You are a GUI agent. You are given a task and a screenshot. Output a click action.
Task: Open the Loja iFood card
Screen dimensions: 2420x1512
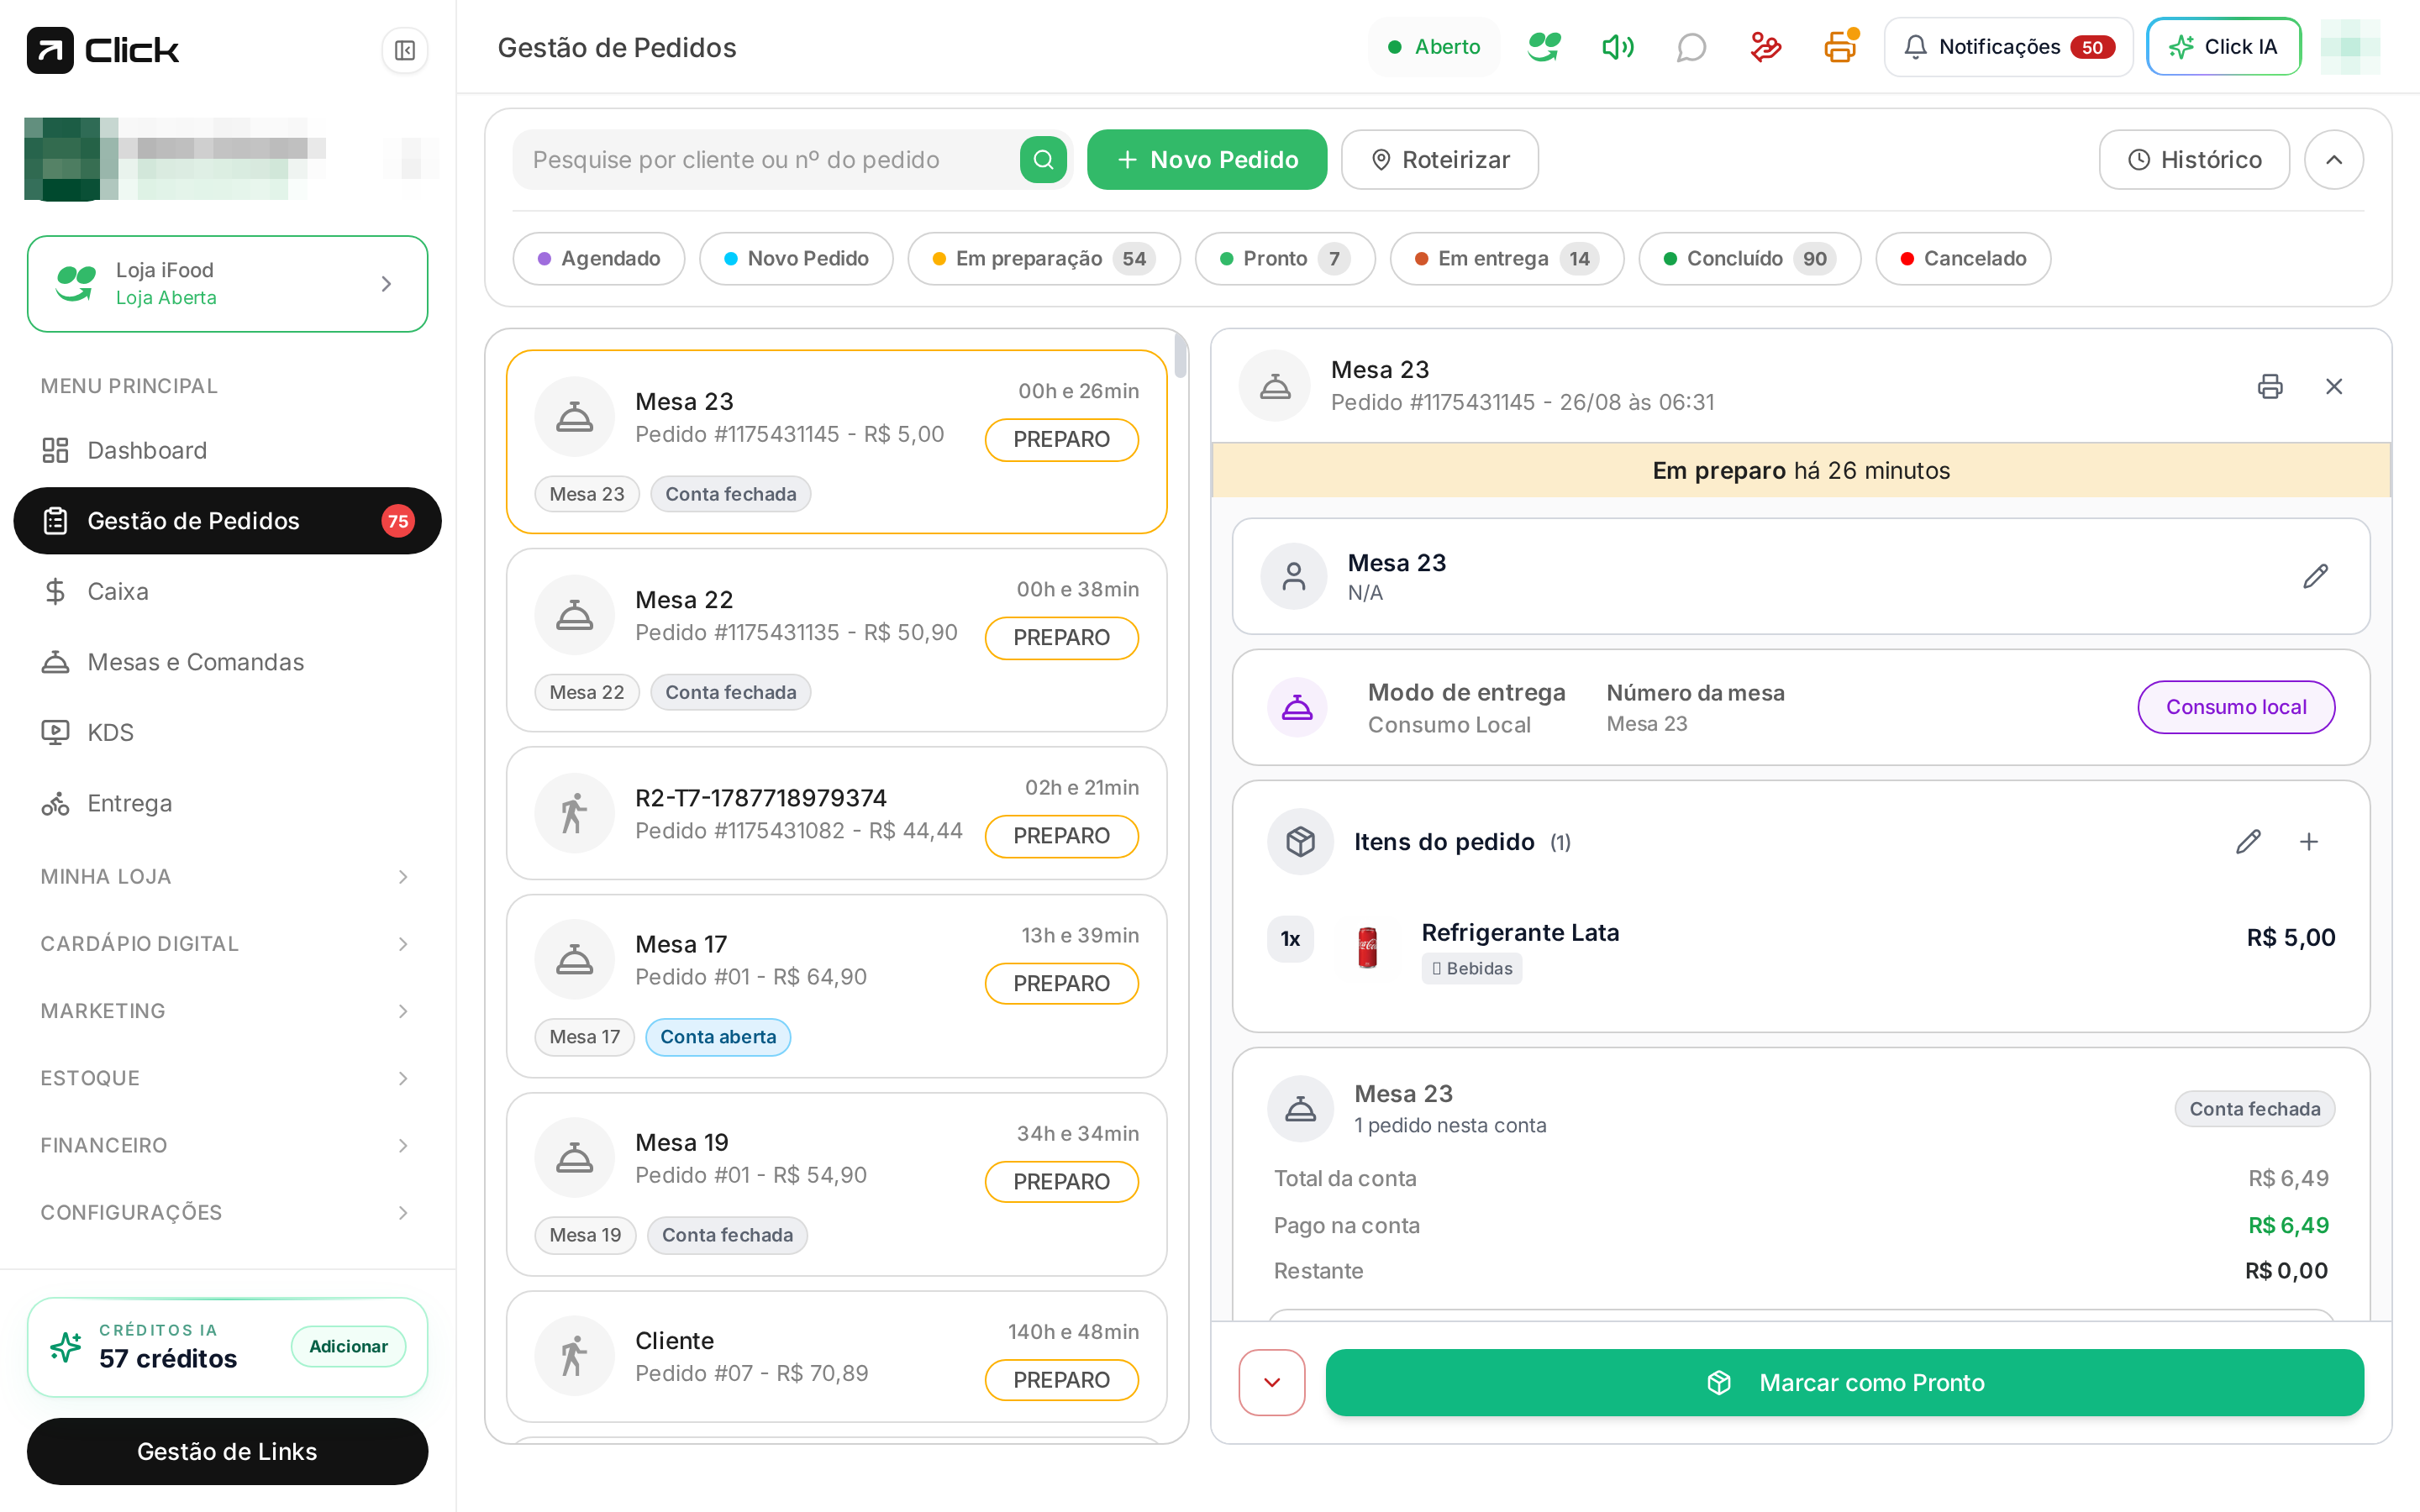227,284
